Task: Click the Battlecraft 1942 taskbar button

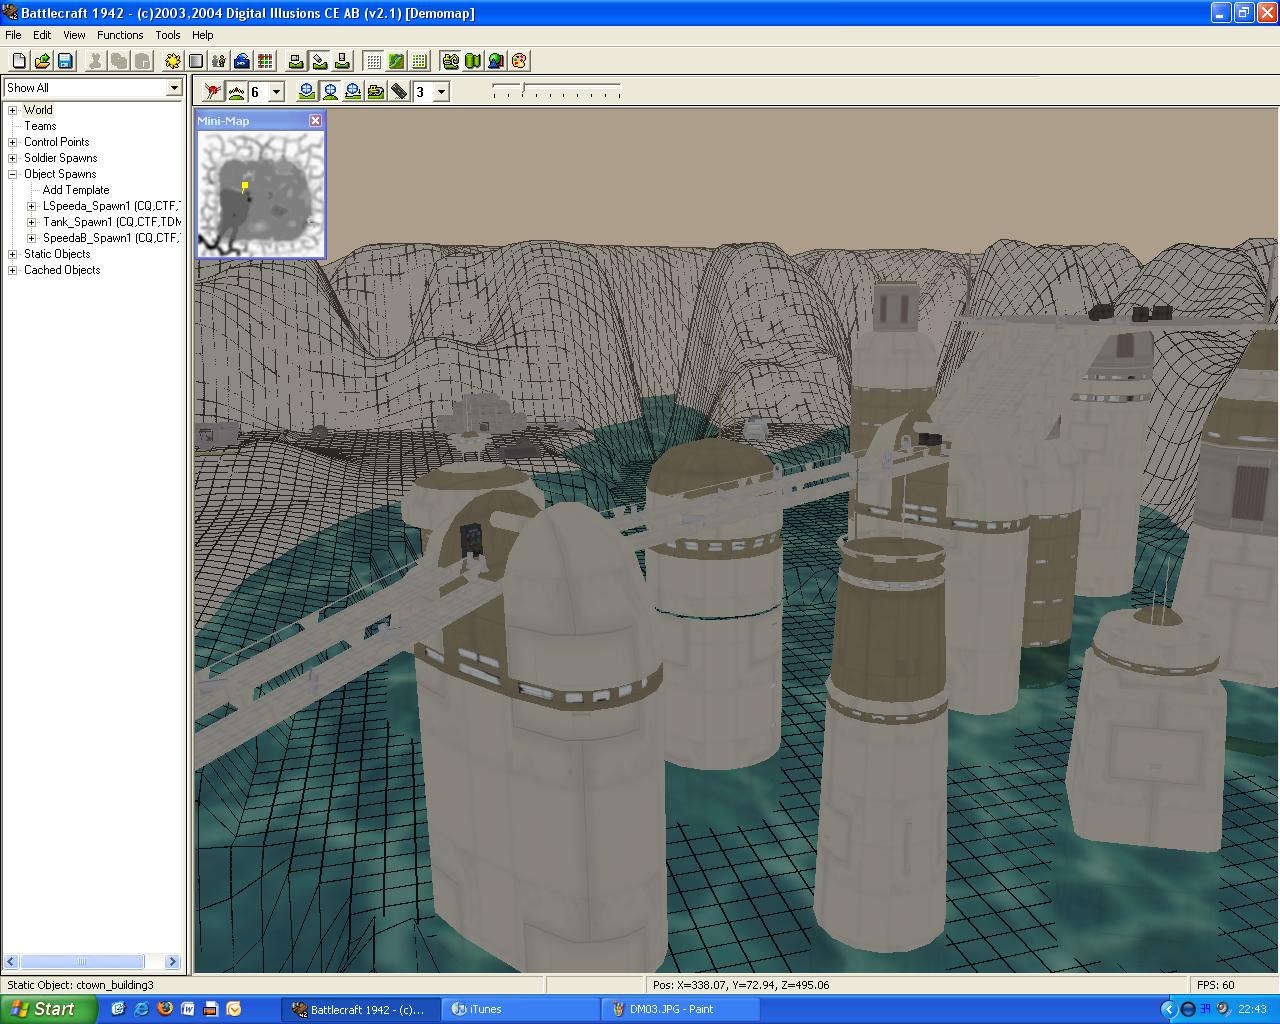Action: [361, 1009]
